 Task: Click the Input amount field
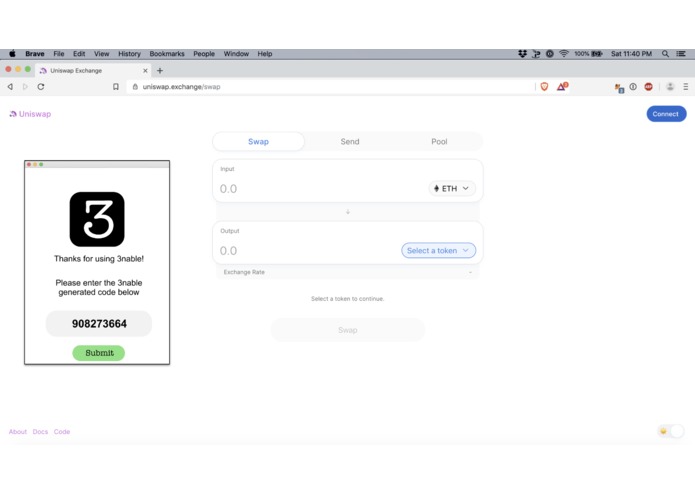point(321,189)
